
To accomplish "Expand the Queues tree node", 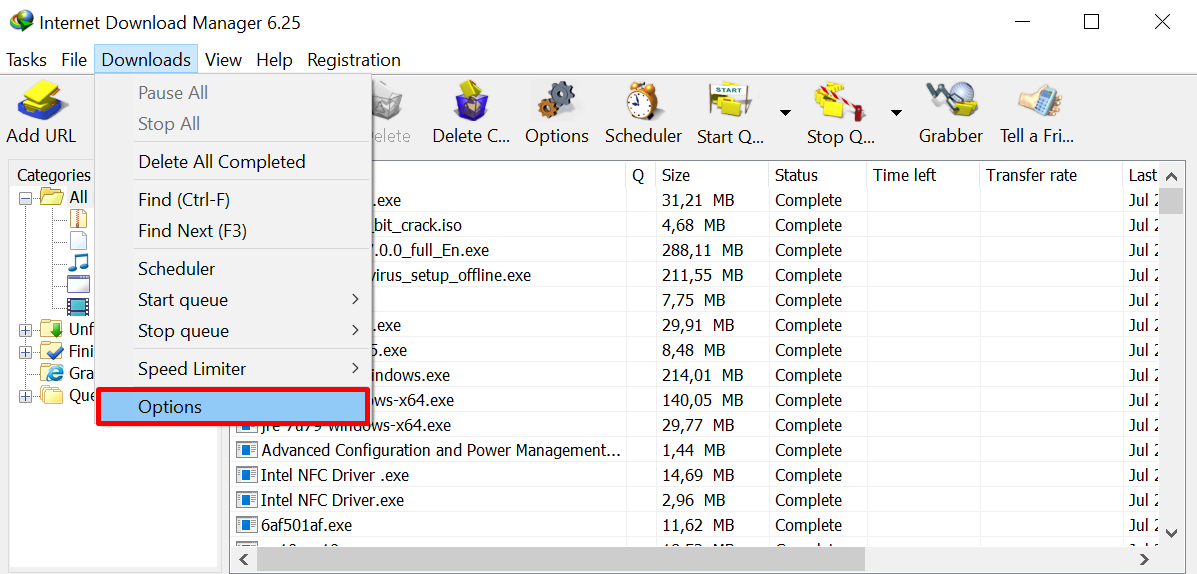I will pos(25,396).
